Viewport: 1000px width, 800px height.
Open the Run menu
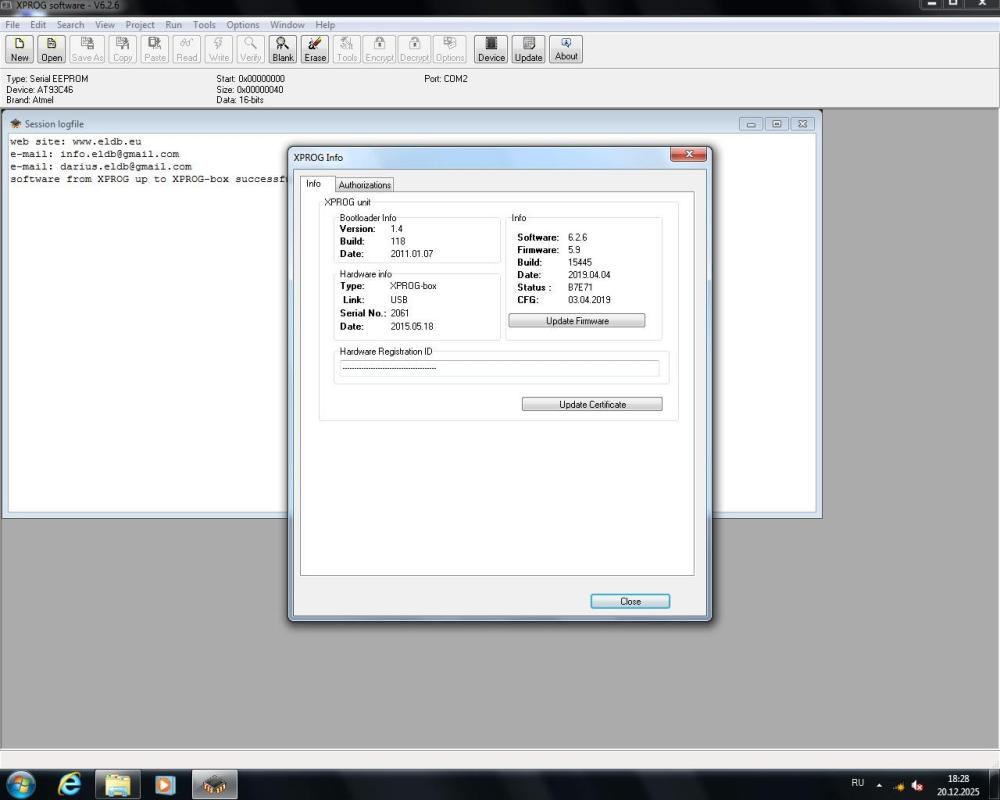tap(173, 25)
